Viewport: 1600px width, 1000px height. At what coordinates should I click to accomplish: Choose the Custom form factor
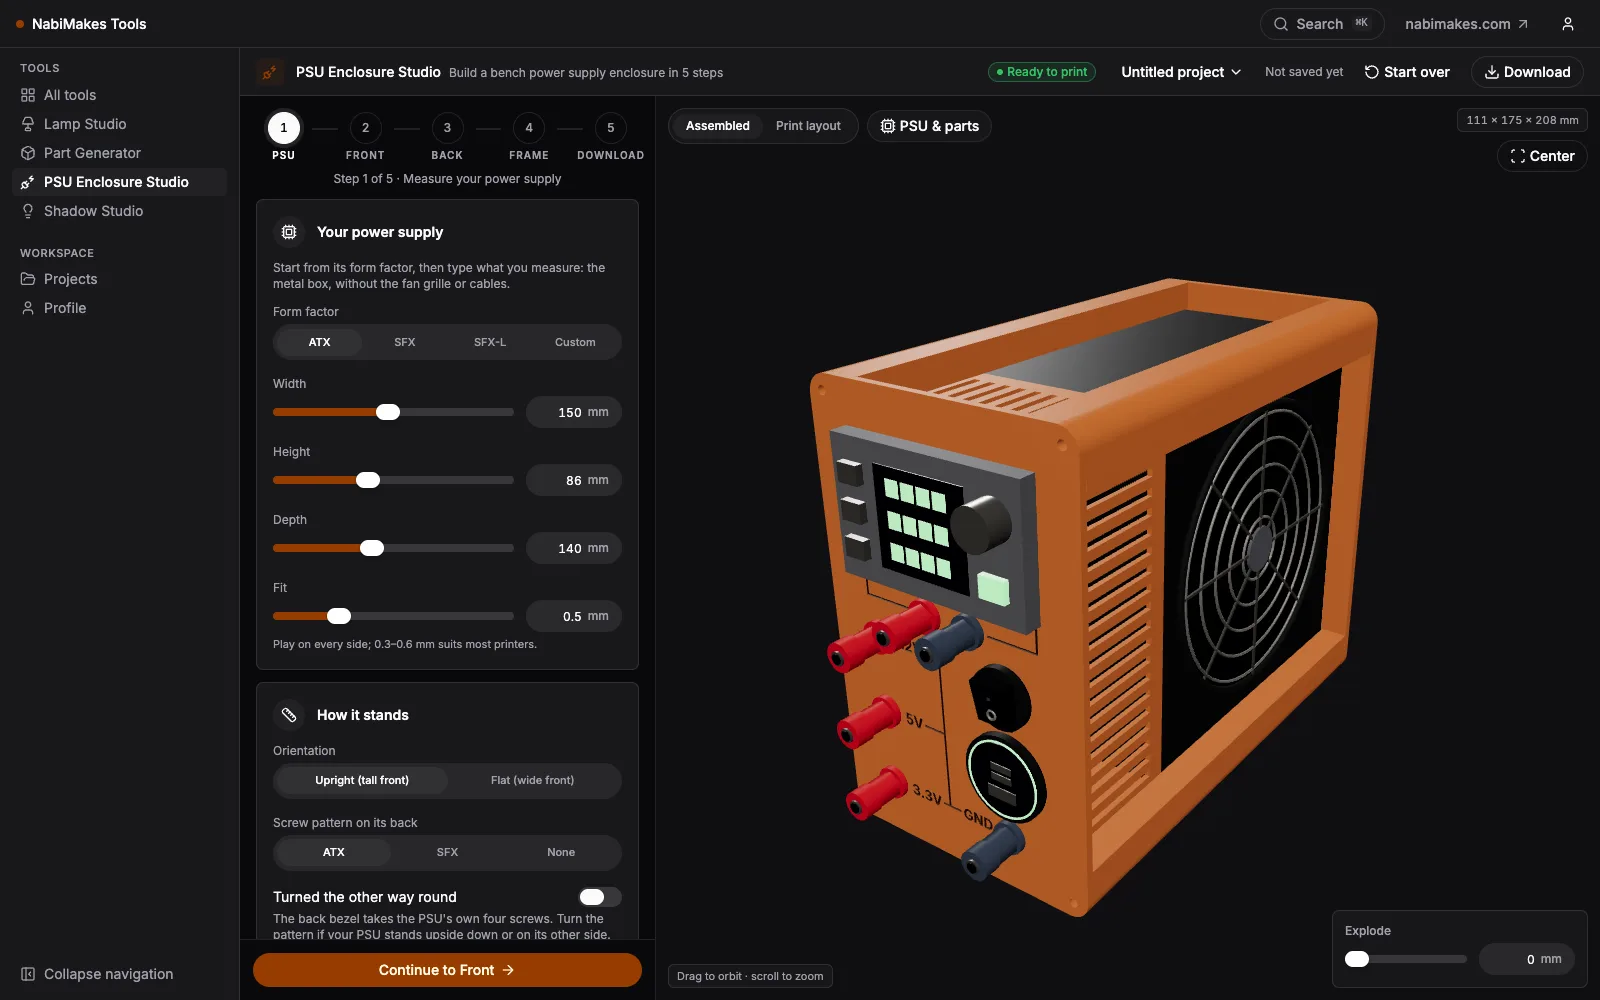click(x=575, y=342)
